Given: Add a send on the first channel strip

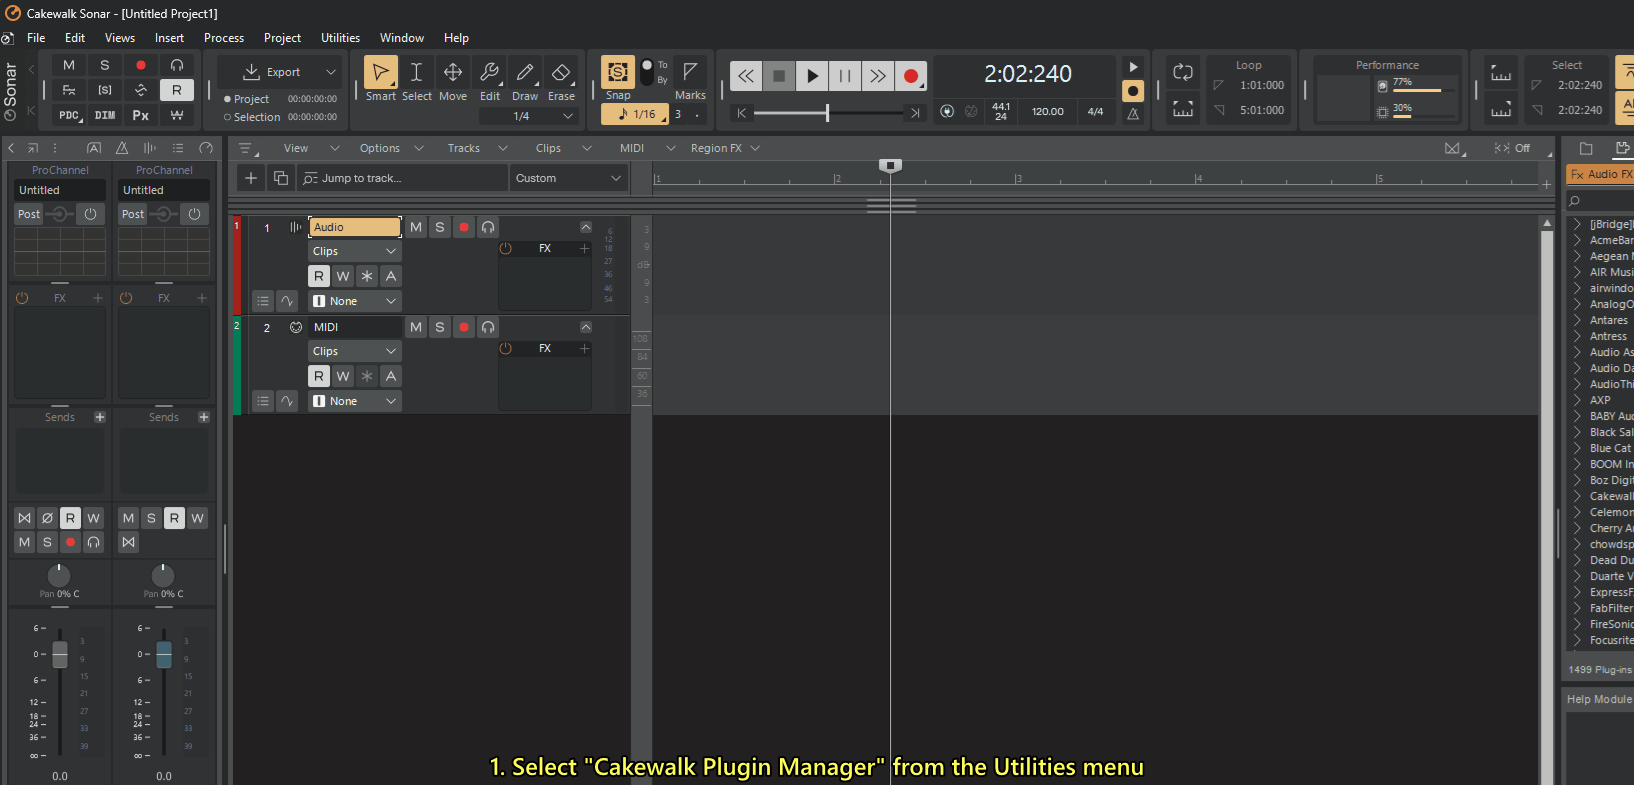Looking at the screenshot, I should point(100,417).
